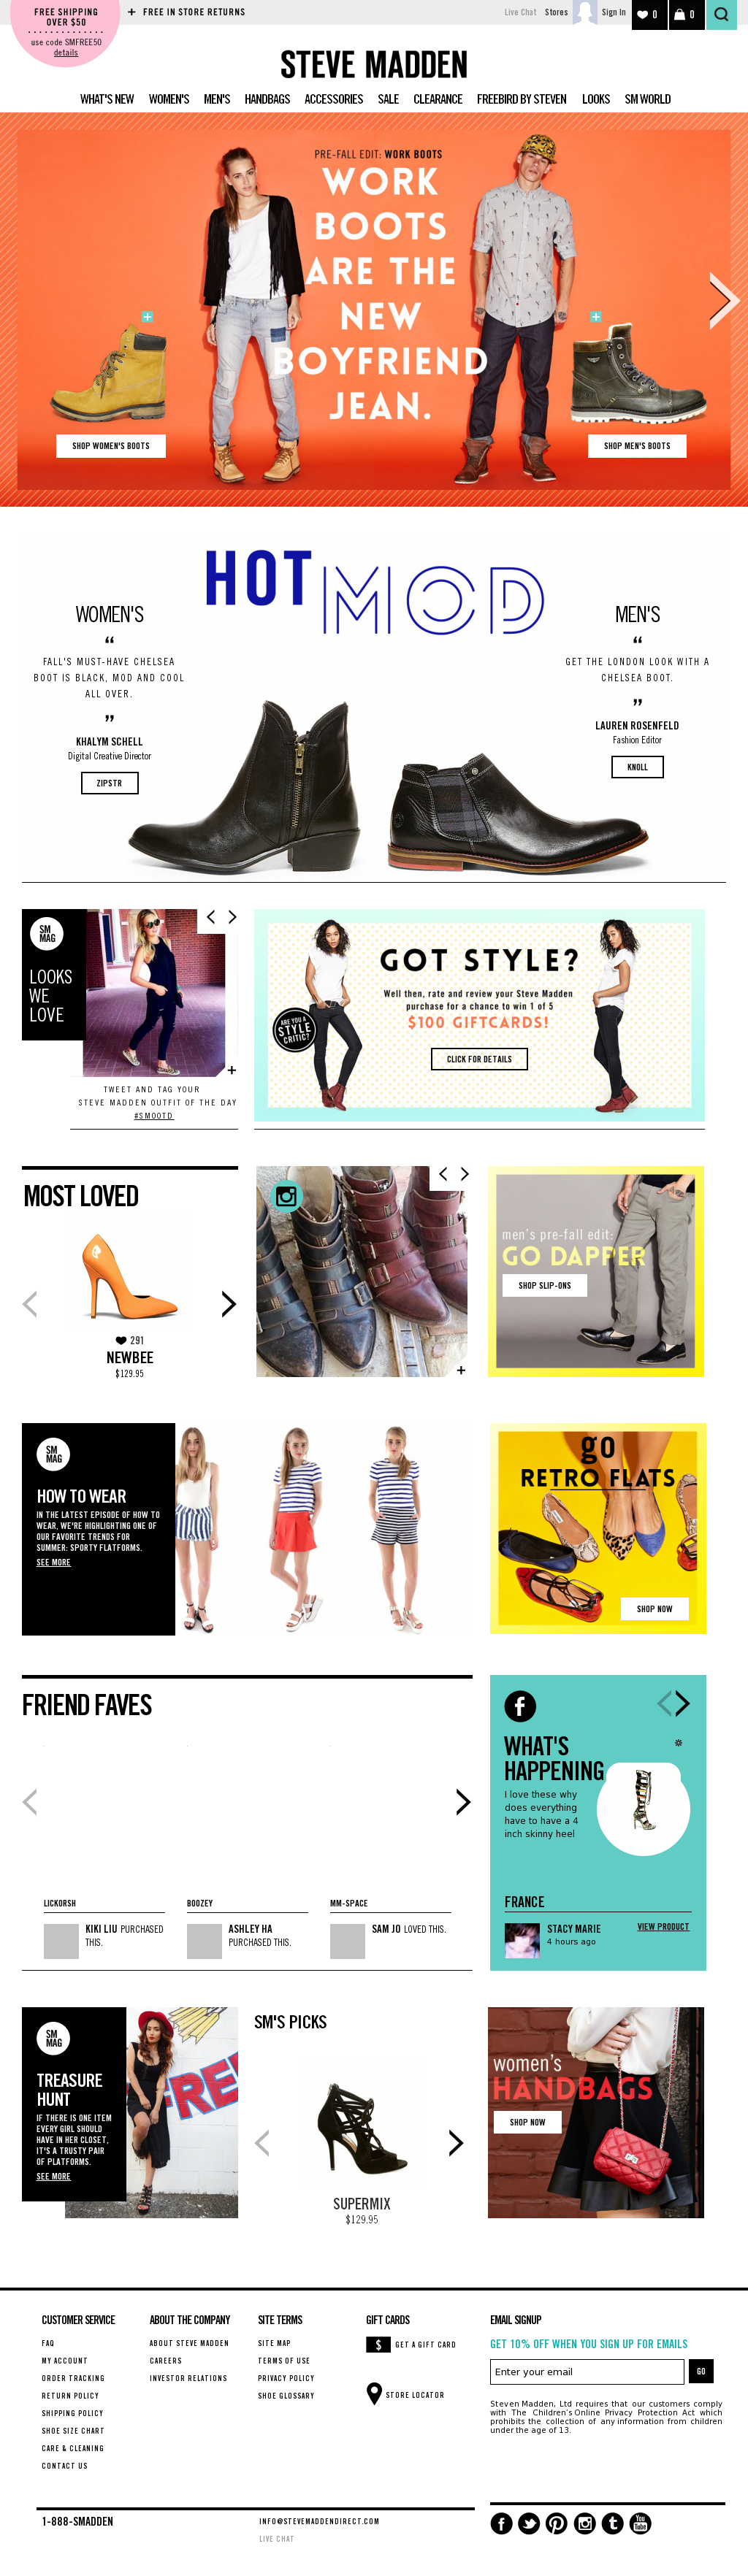Click the YouTube icon in footer

640,2523
